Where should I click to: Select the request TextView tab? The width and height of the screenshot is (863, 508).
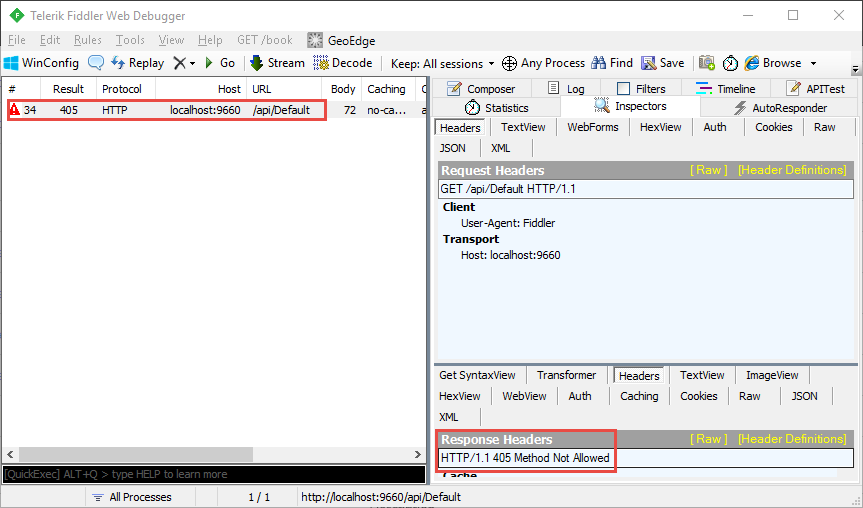click(523, 127)
